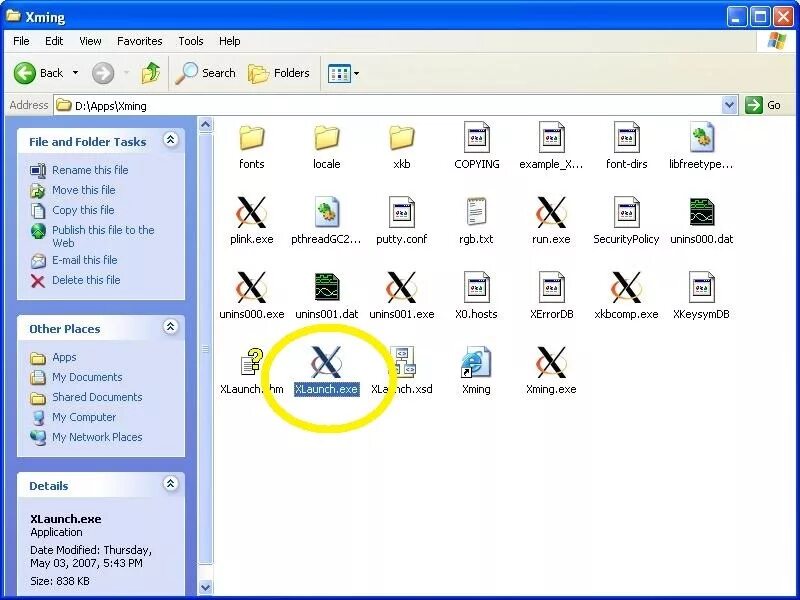Open the Tools menu
The image size is (800, 600).
point(190,41)
